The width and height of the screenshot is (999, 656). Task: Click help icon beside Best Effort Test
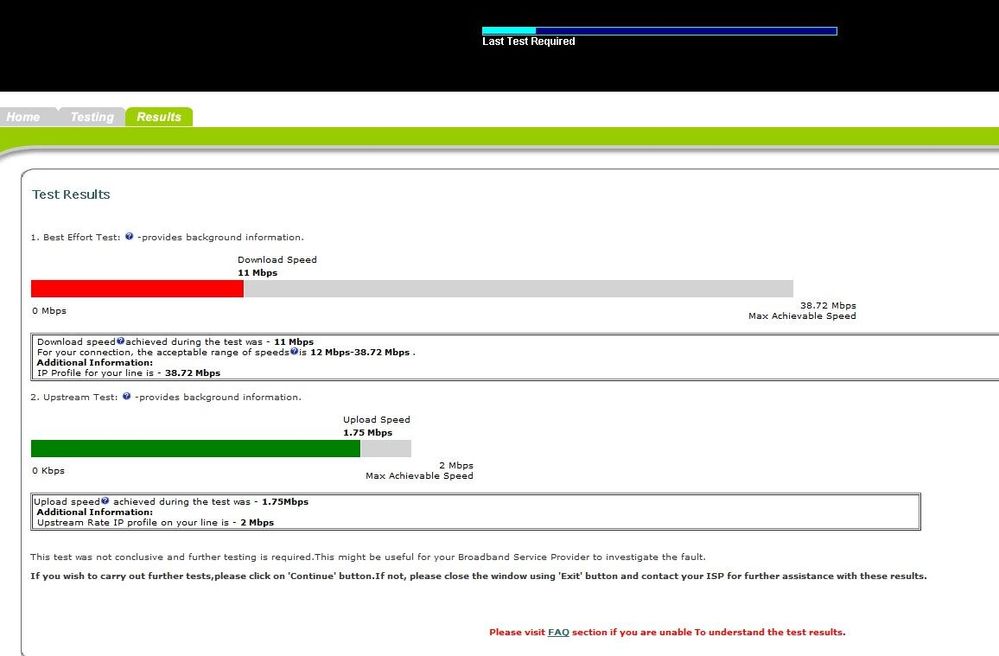tap(129, 236)
